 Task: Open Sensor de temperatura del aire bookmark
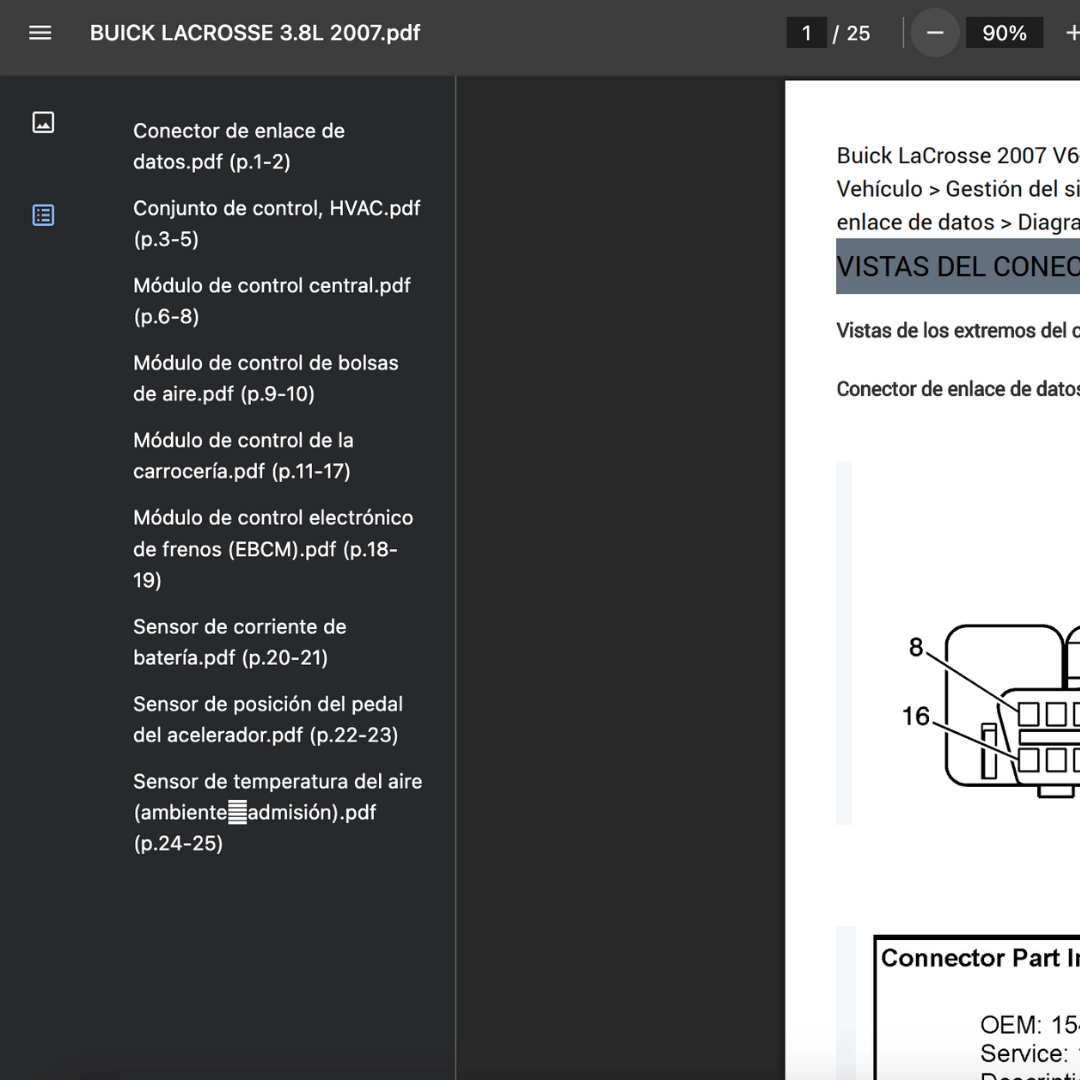pyautogui.click(x=277, y=812)
